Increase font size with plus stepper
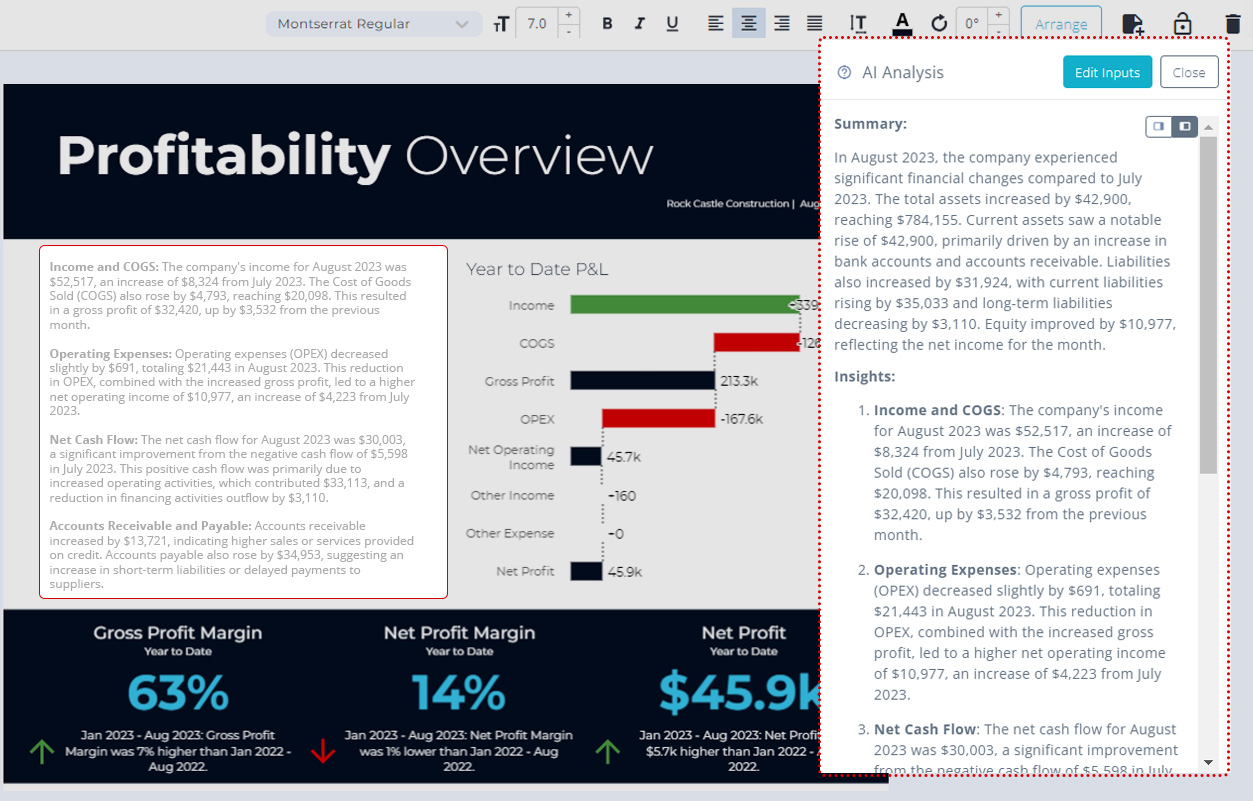Viewport: 1253px width, 801px height. click(569, 15)
